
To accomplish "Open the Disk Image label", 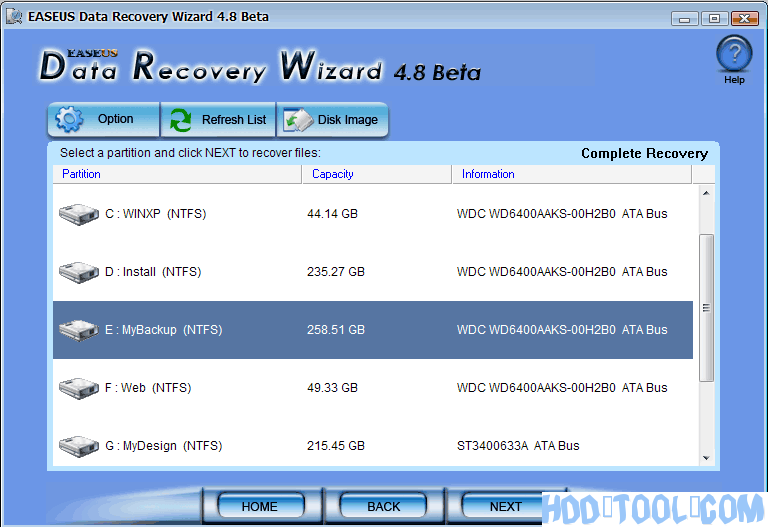I will [x=348, y=120].
